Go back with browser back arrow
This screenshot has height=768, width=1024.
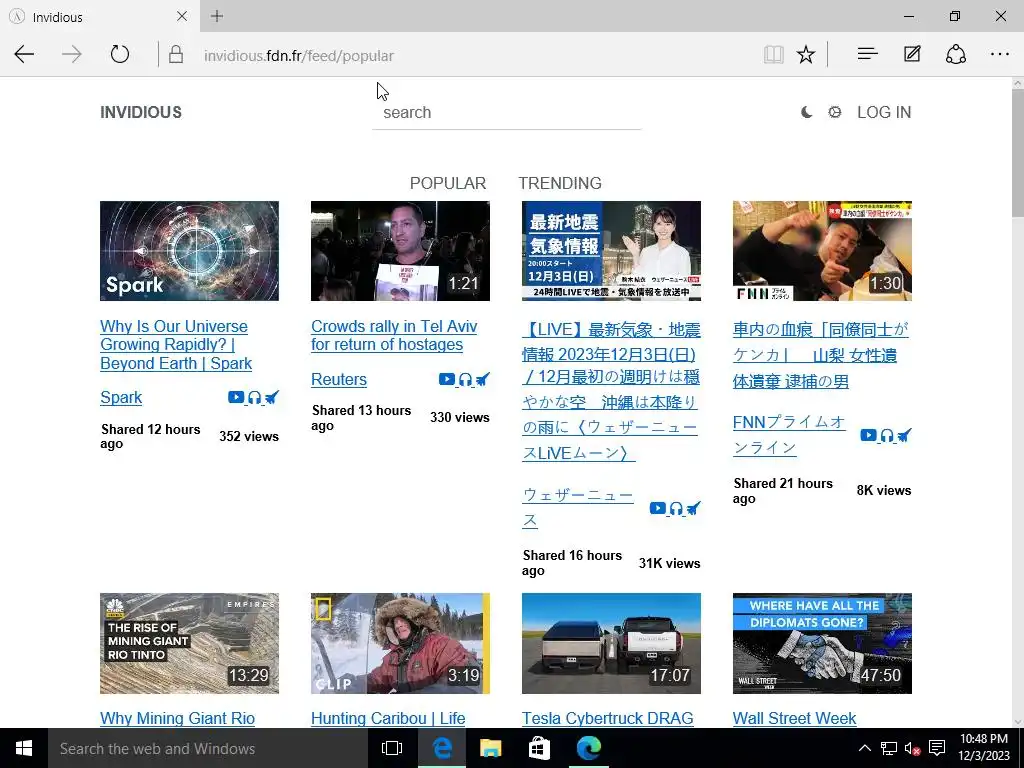[24, 54]
